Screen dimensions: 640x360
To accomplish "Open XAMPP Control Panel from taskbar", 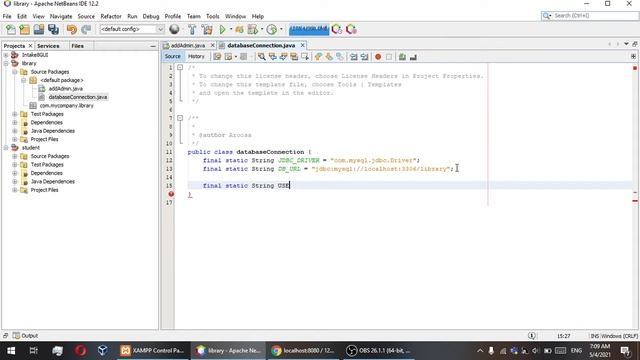I will pyautogui.click(x=153, y=351).
